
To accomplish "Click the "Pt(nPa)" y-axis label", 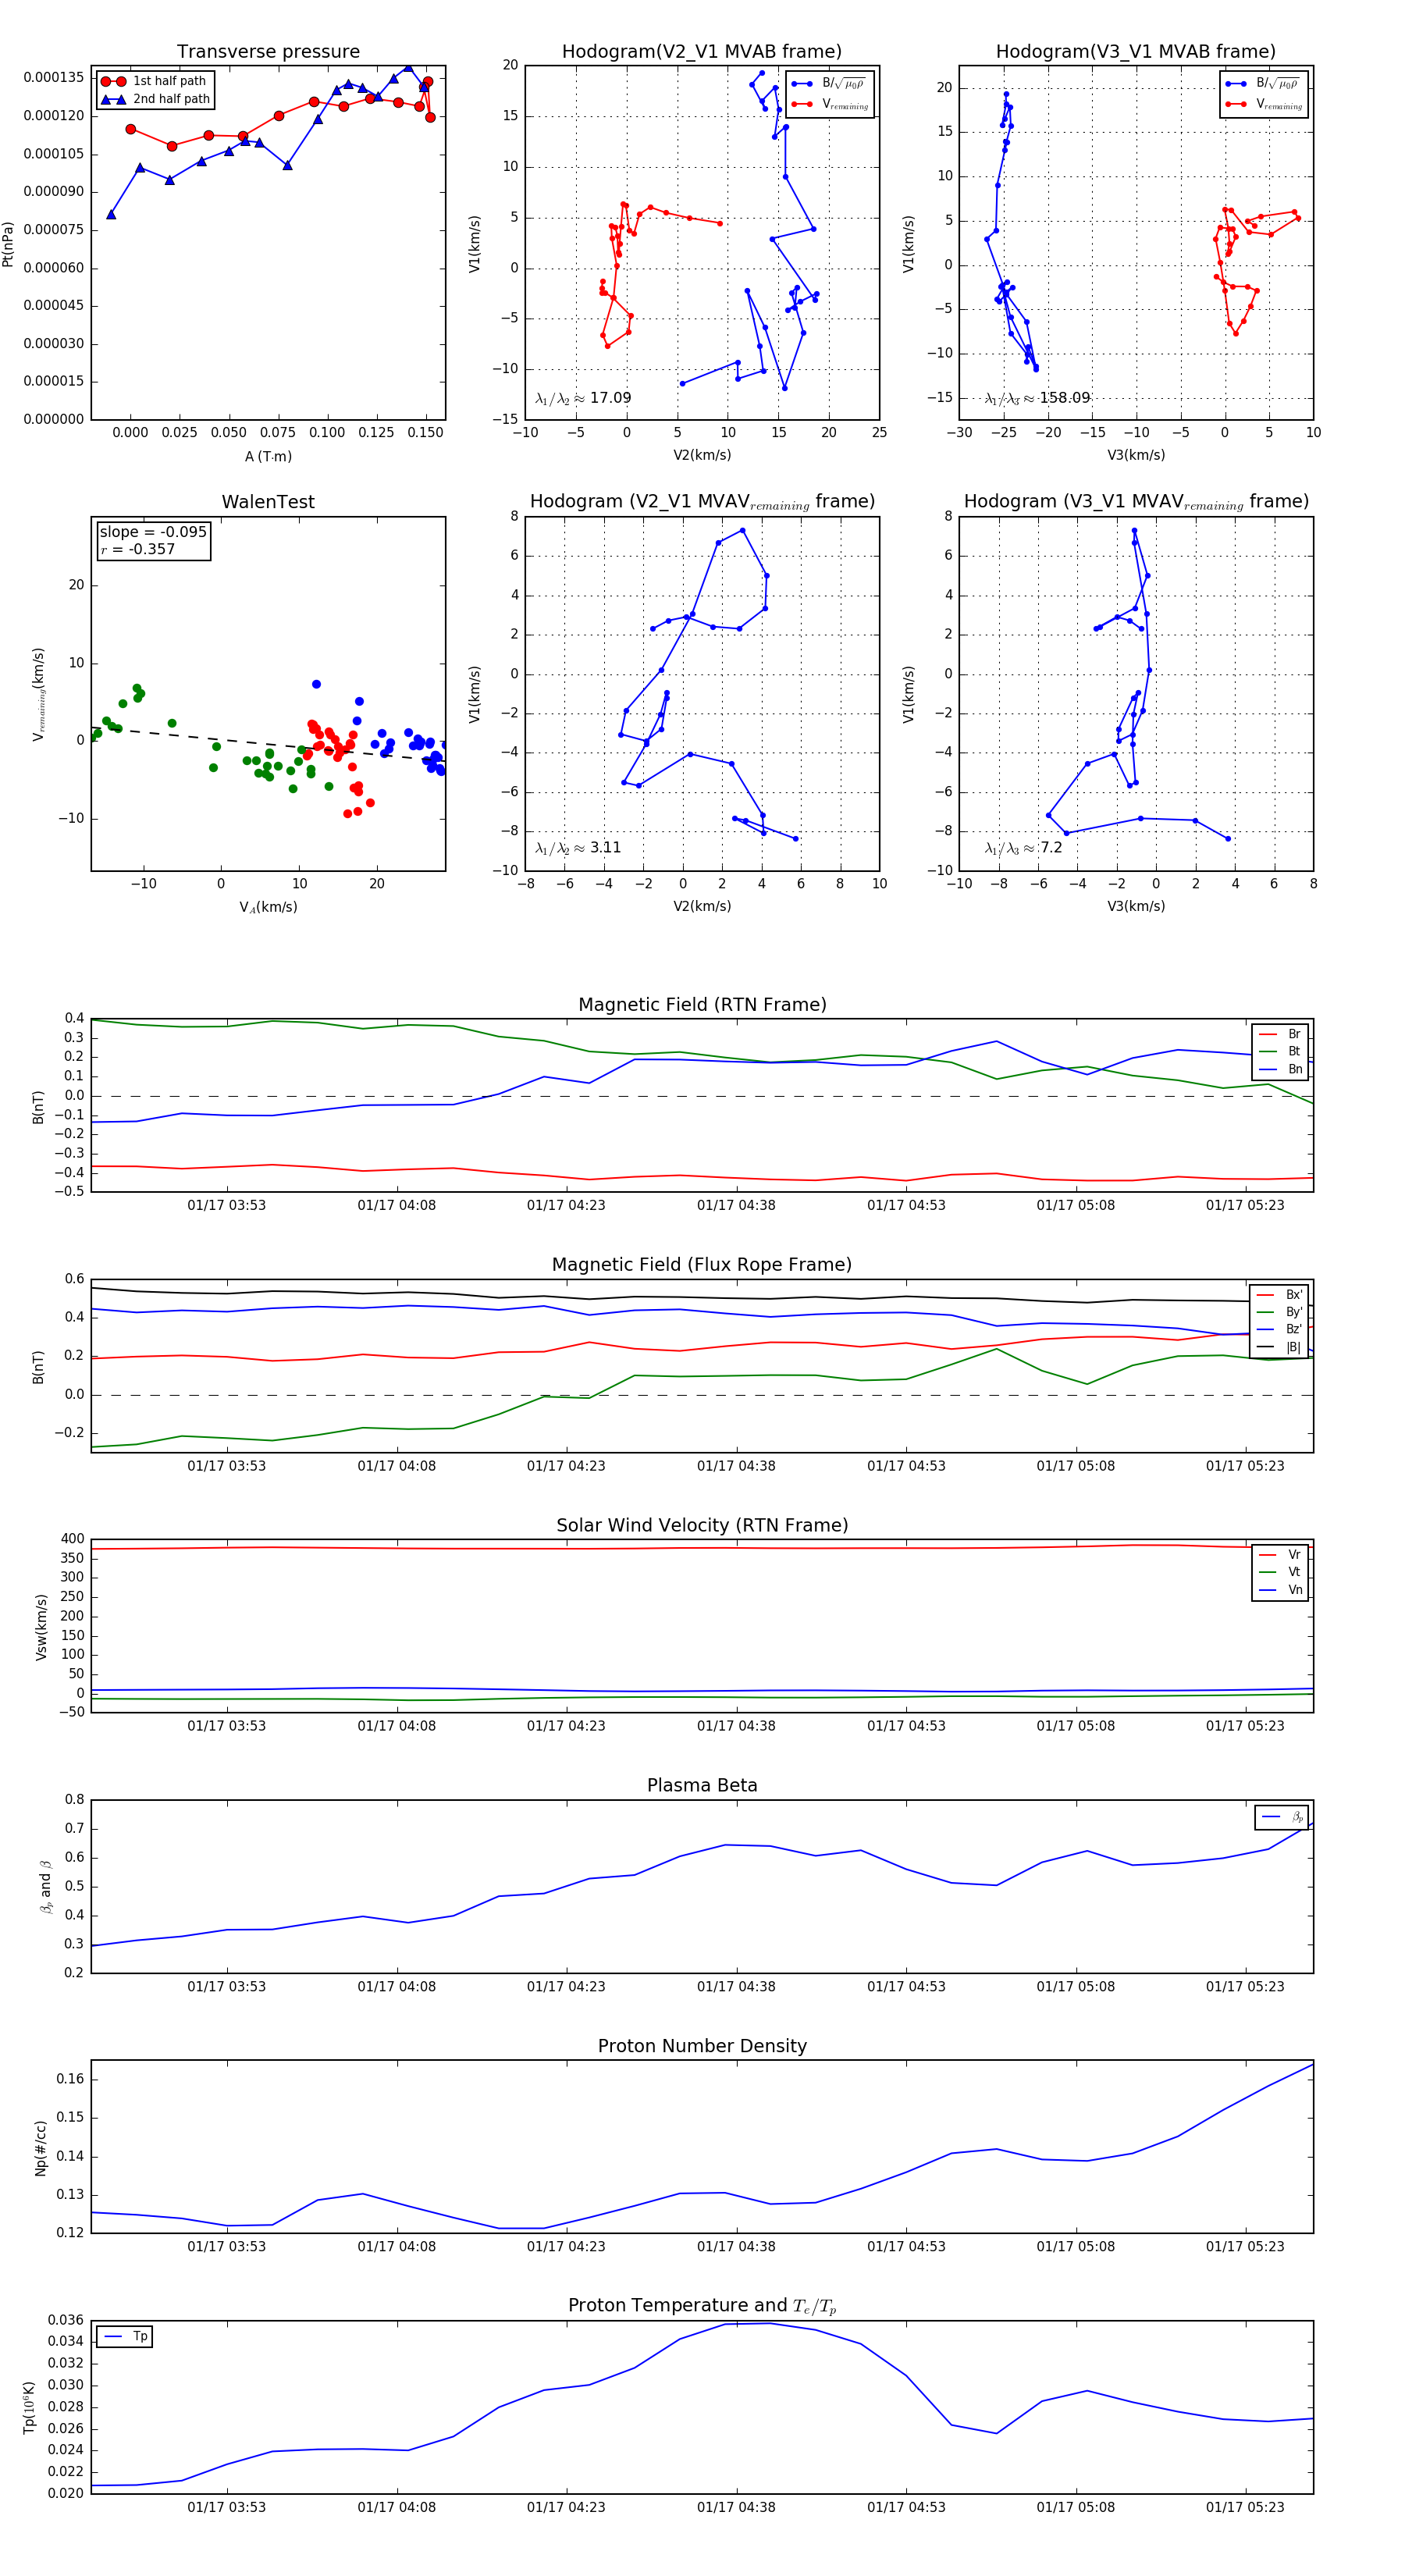I will pos(8,244).
